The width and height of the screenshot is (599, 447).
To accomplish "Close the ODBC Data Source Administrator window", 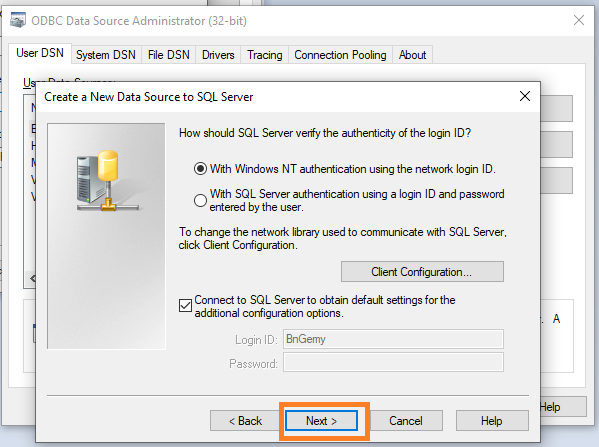I will tap(579, 20).
